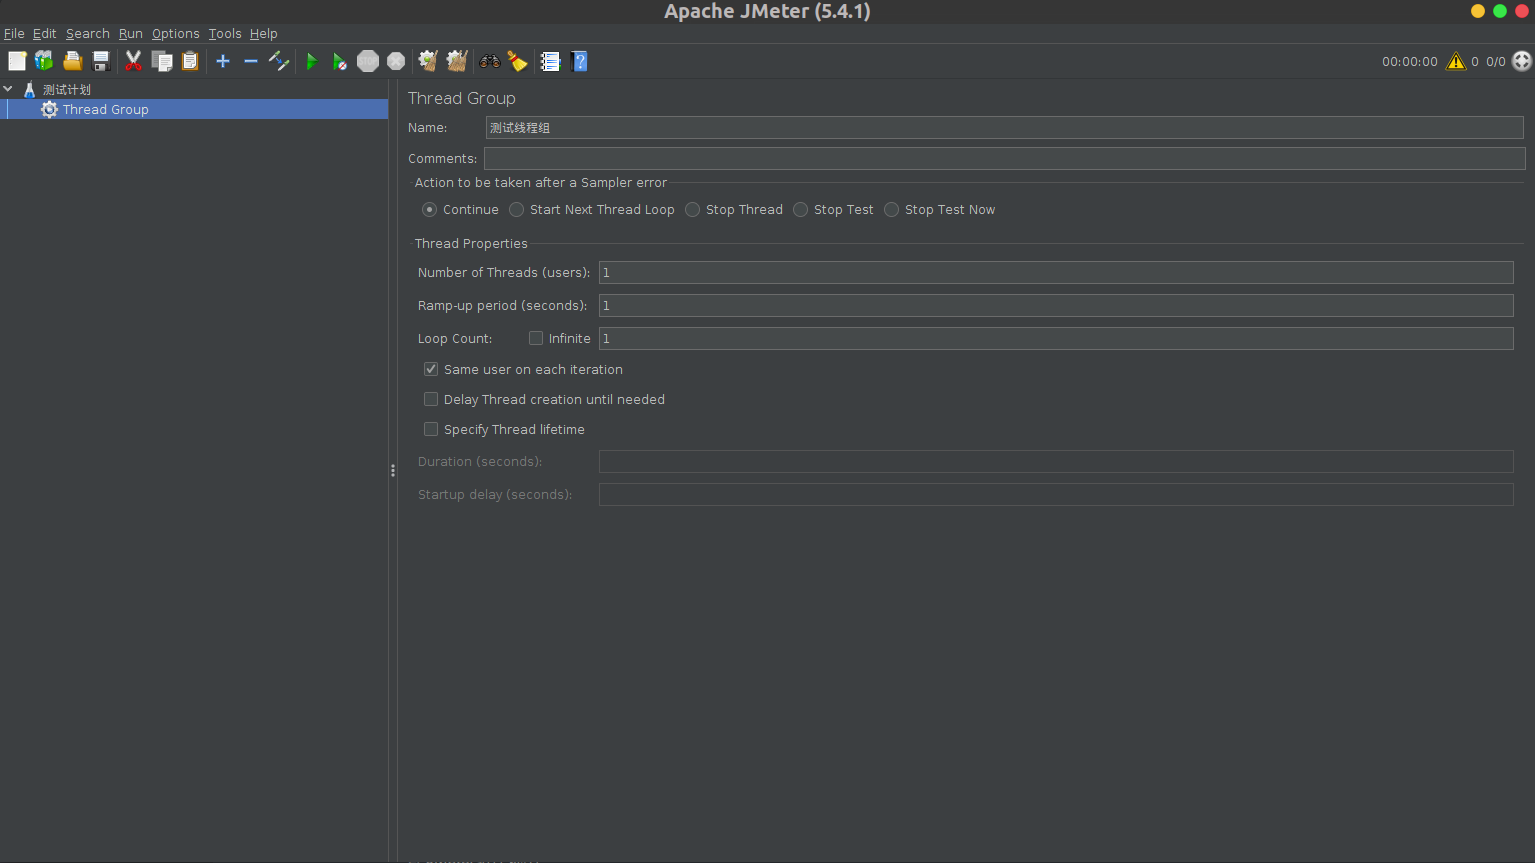Screen dimensions: 1535x863
Task: Click the Duration (seconds) input field
Action: (1056, 461)
